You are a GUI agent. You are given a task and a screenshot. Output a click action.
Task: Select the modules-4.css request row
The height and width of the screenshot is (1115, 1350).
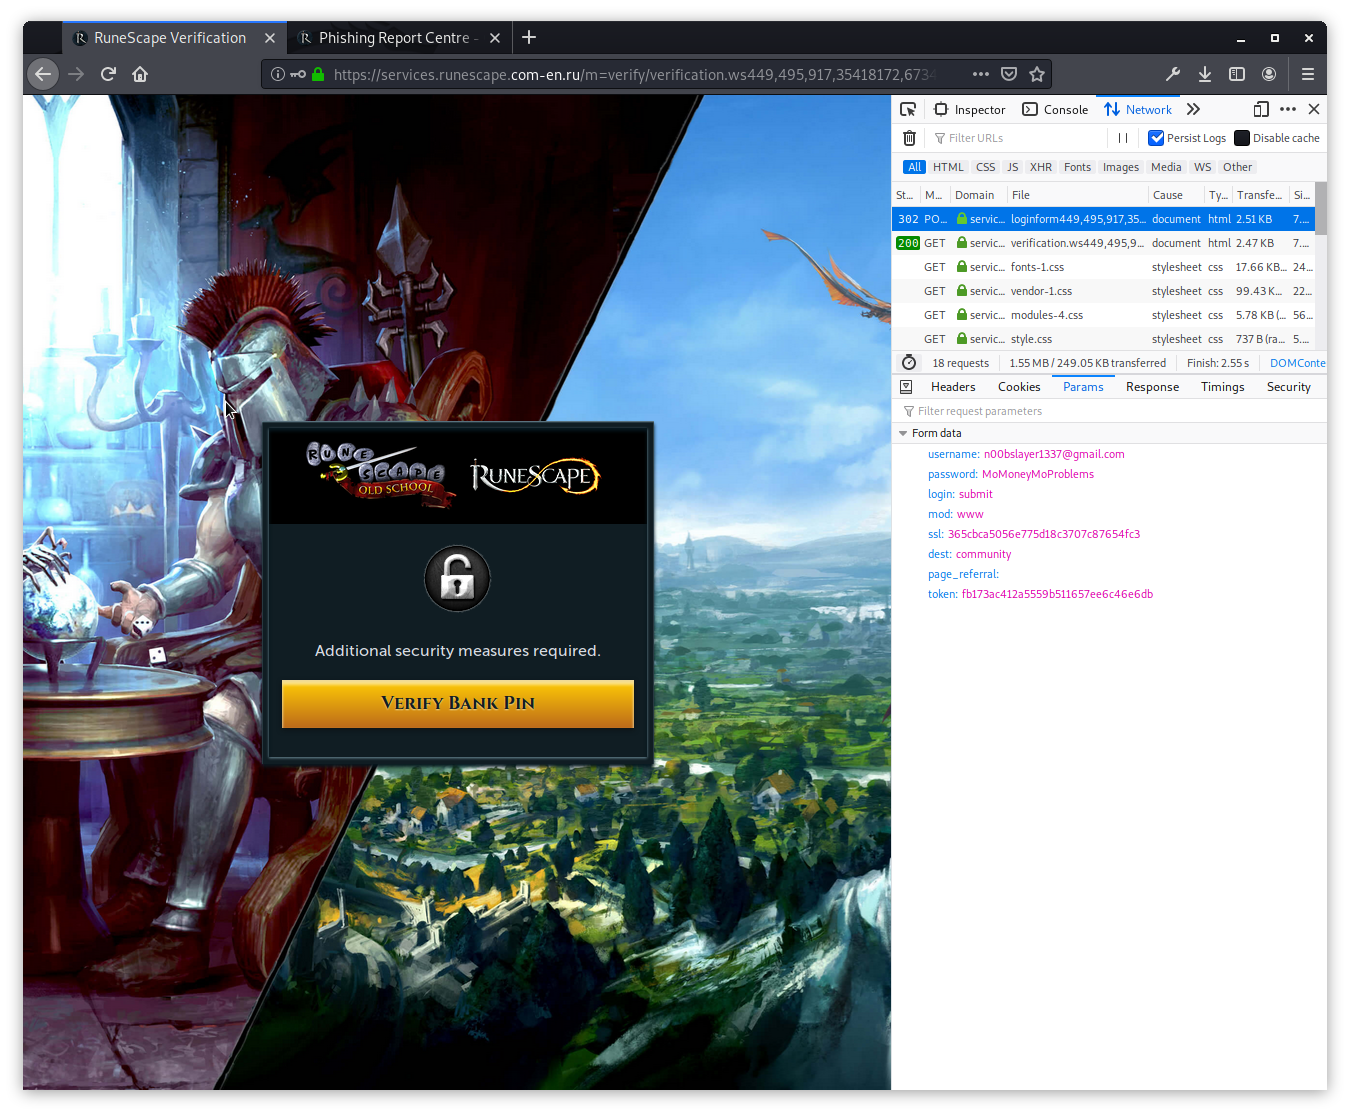(1103, 315)
